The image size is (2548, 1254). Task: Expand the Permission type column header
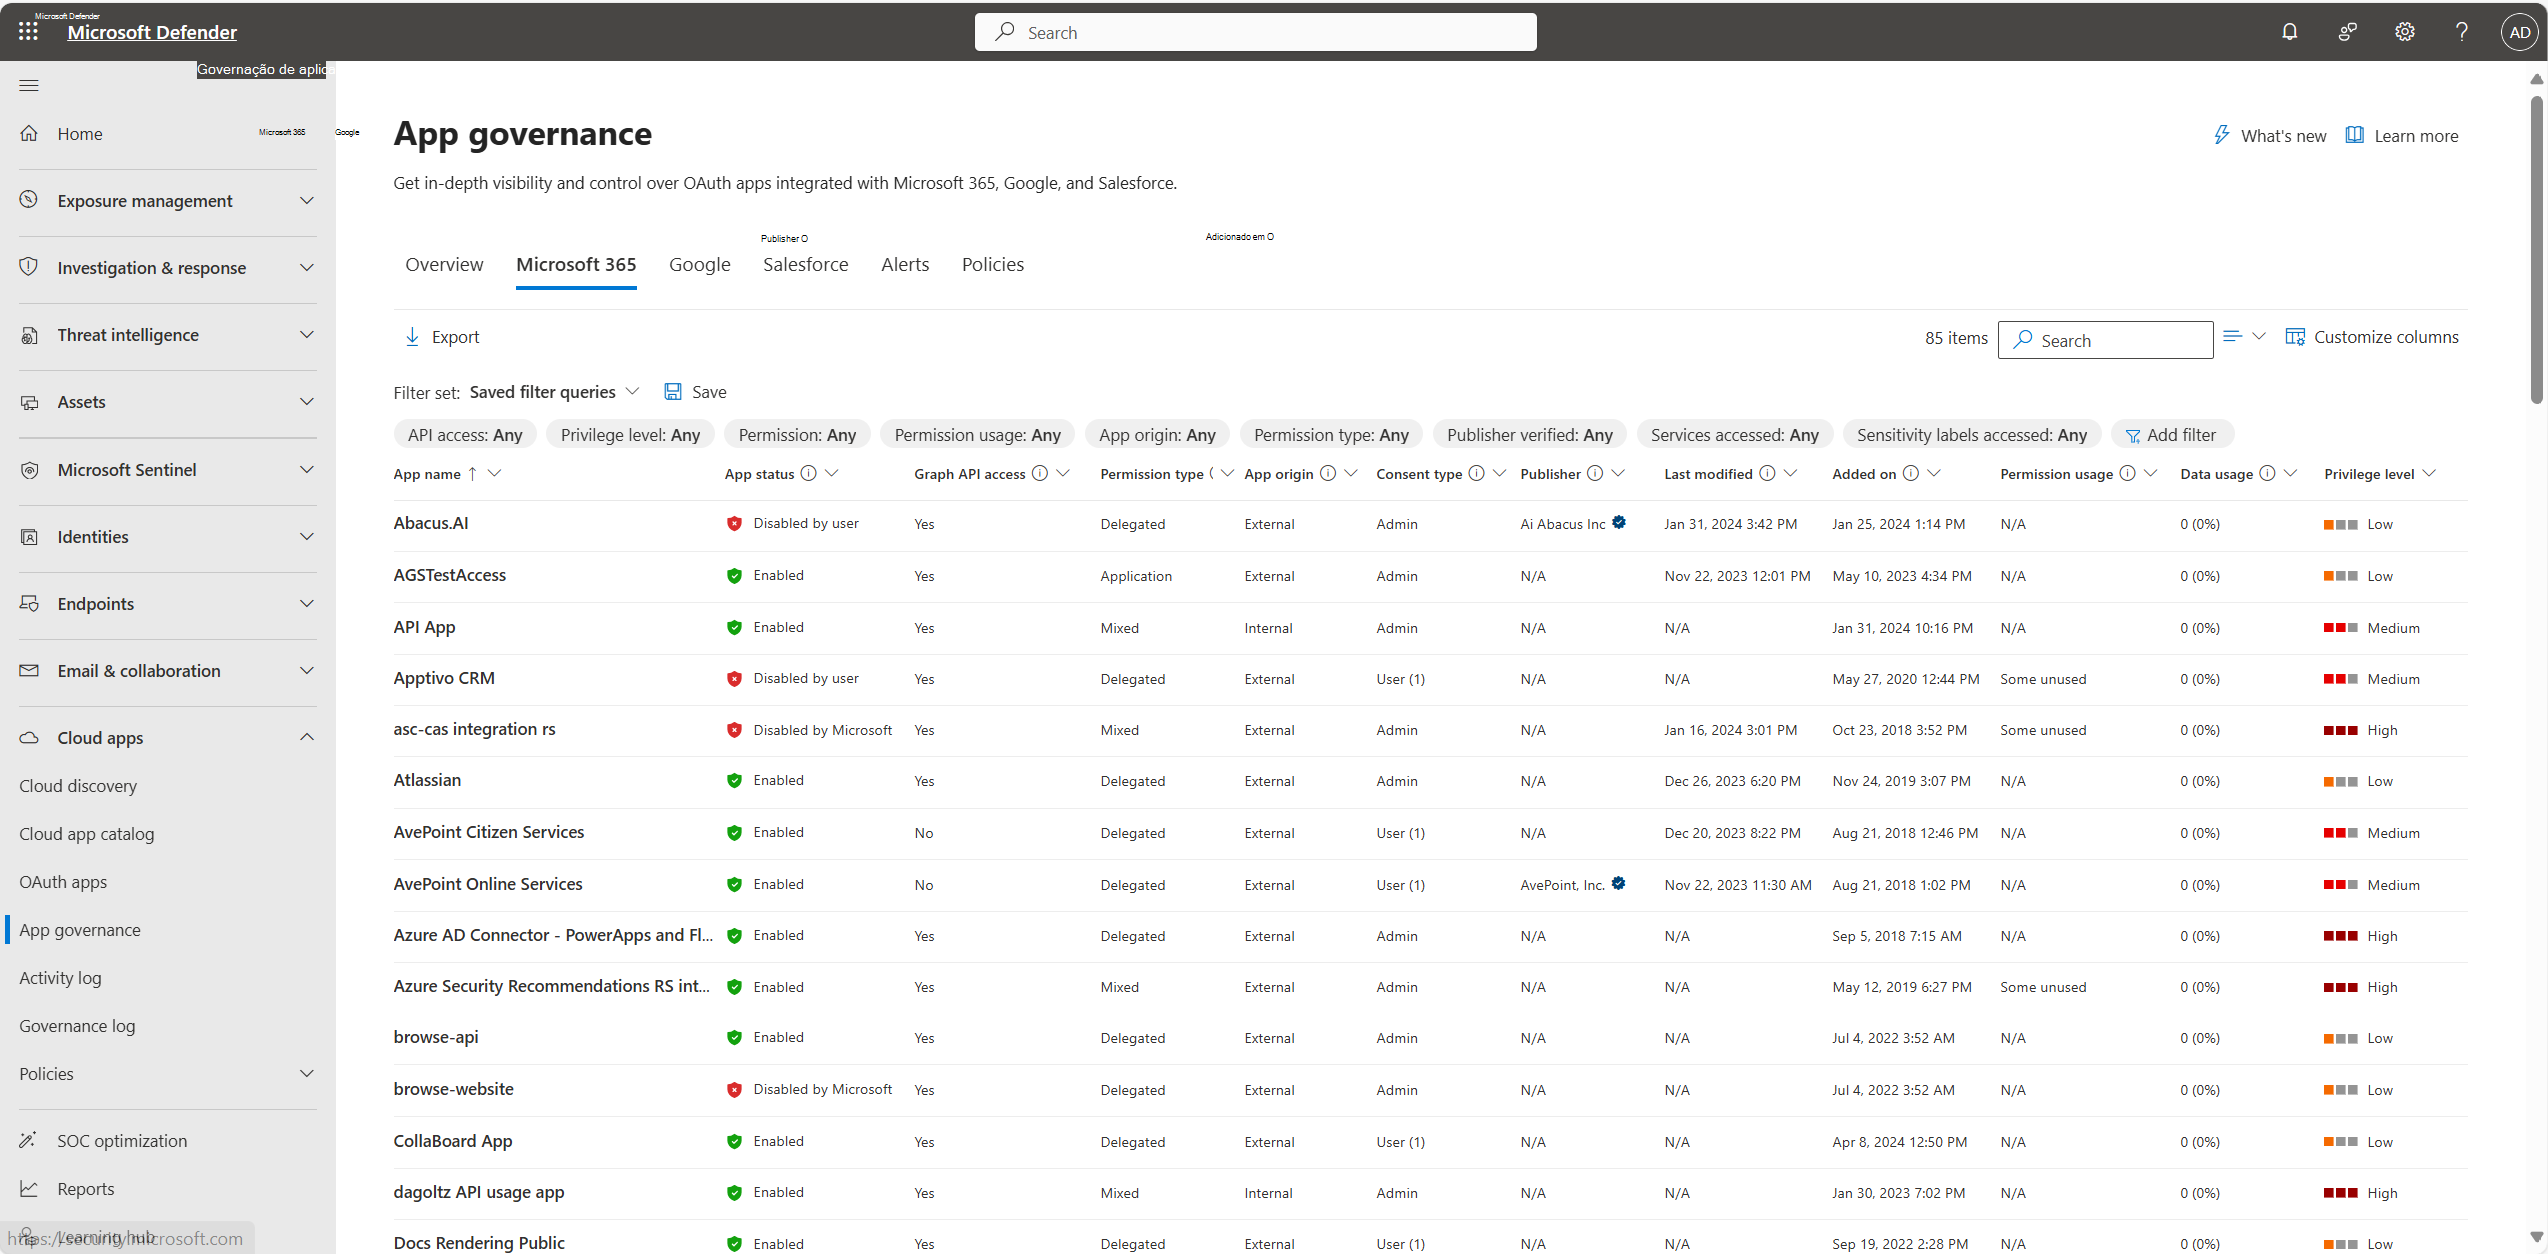[1228, 474]
